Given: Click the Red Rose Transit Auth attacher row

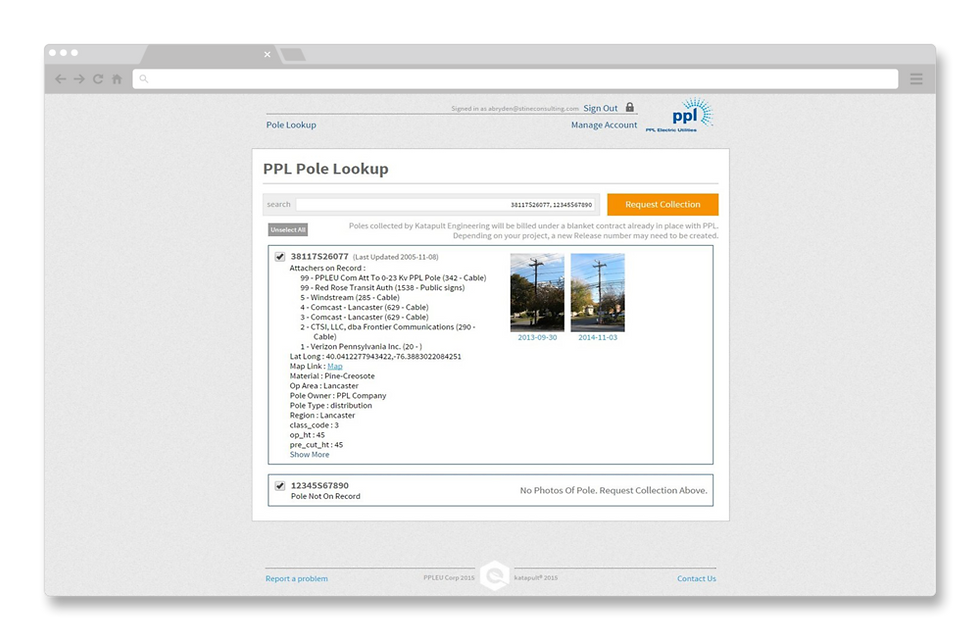Looking at the screenshot, I should [382, 288].
